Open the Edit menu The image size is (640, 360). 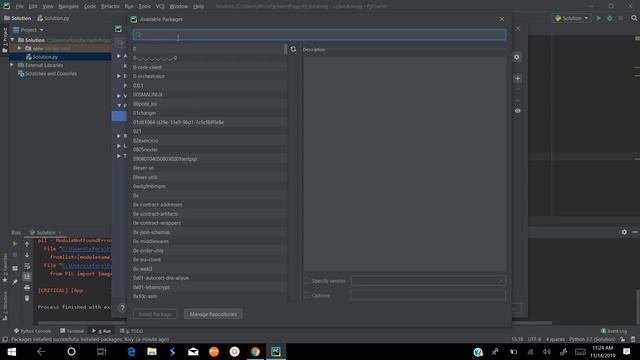coord(33,7)
